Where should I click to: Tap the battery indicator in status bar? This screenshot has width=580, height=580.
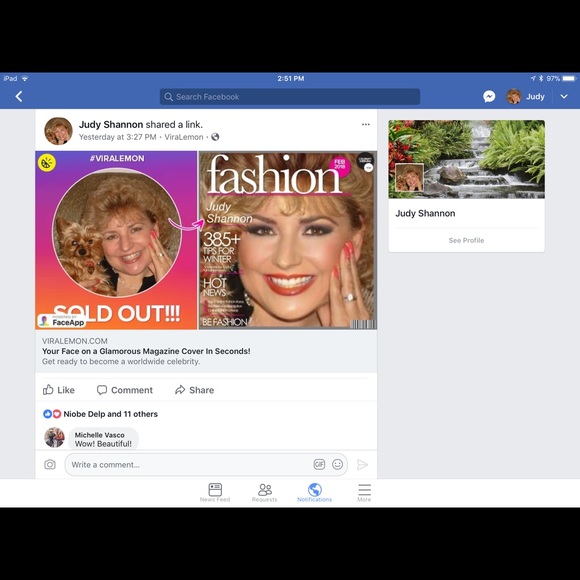pos(569,78)
